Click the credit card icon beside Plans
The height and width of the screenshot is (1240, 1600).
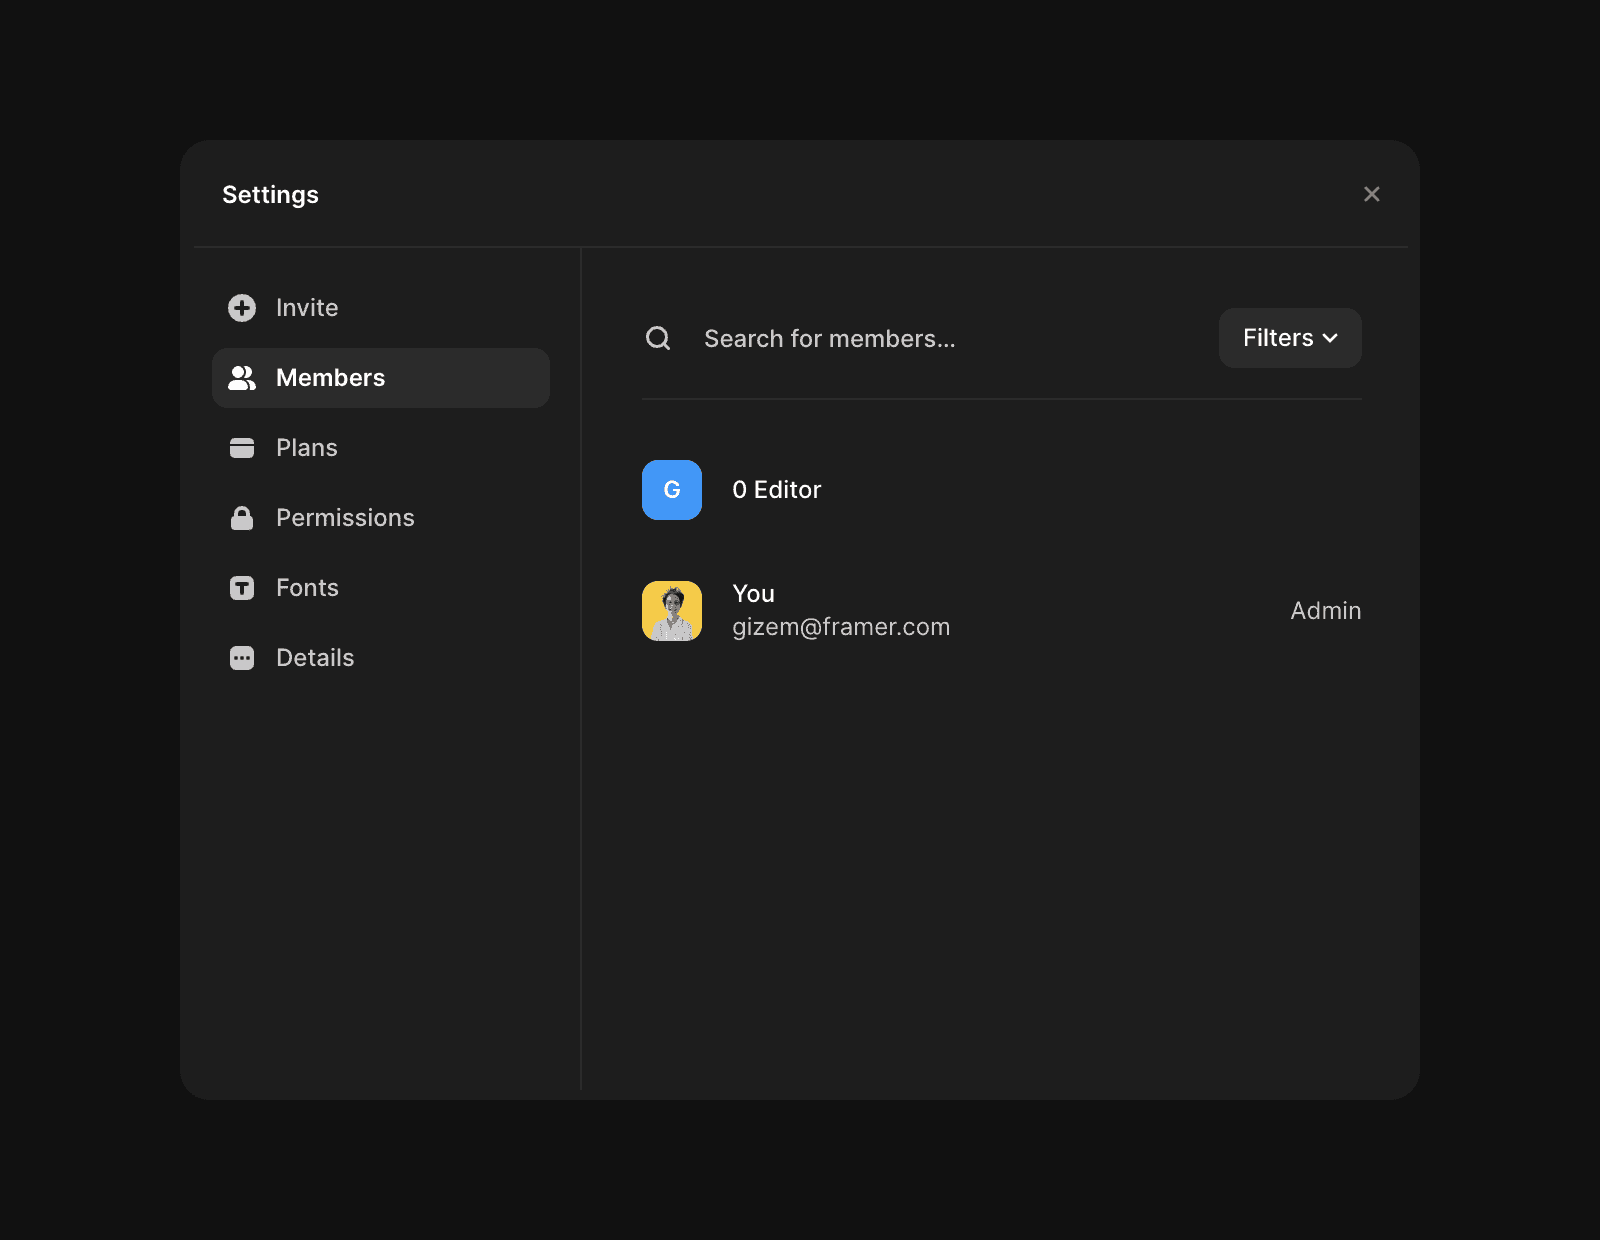click(x=242, y=447)
